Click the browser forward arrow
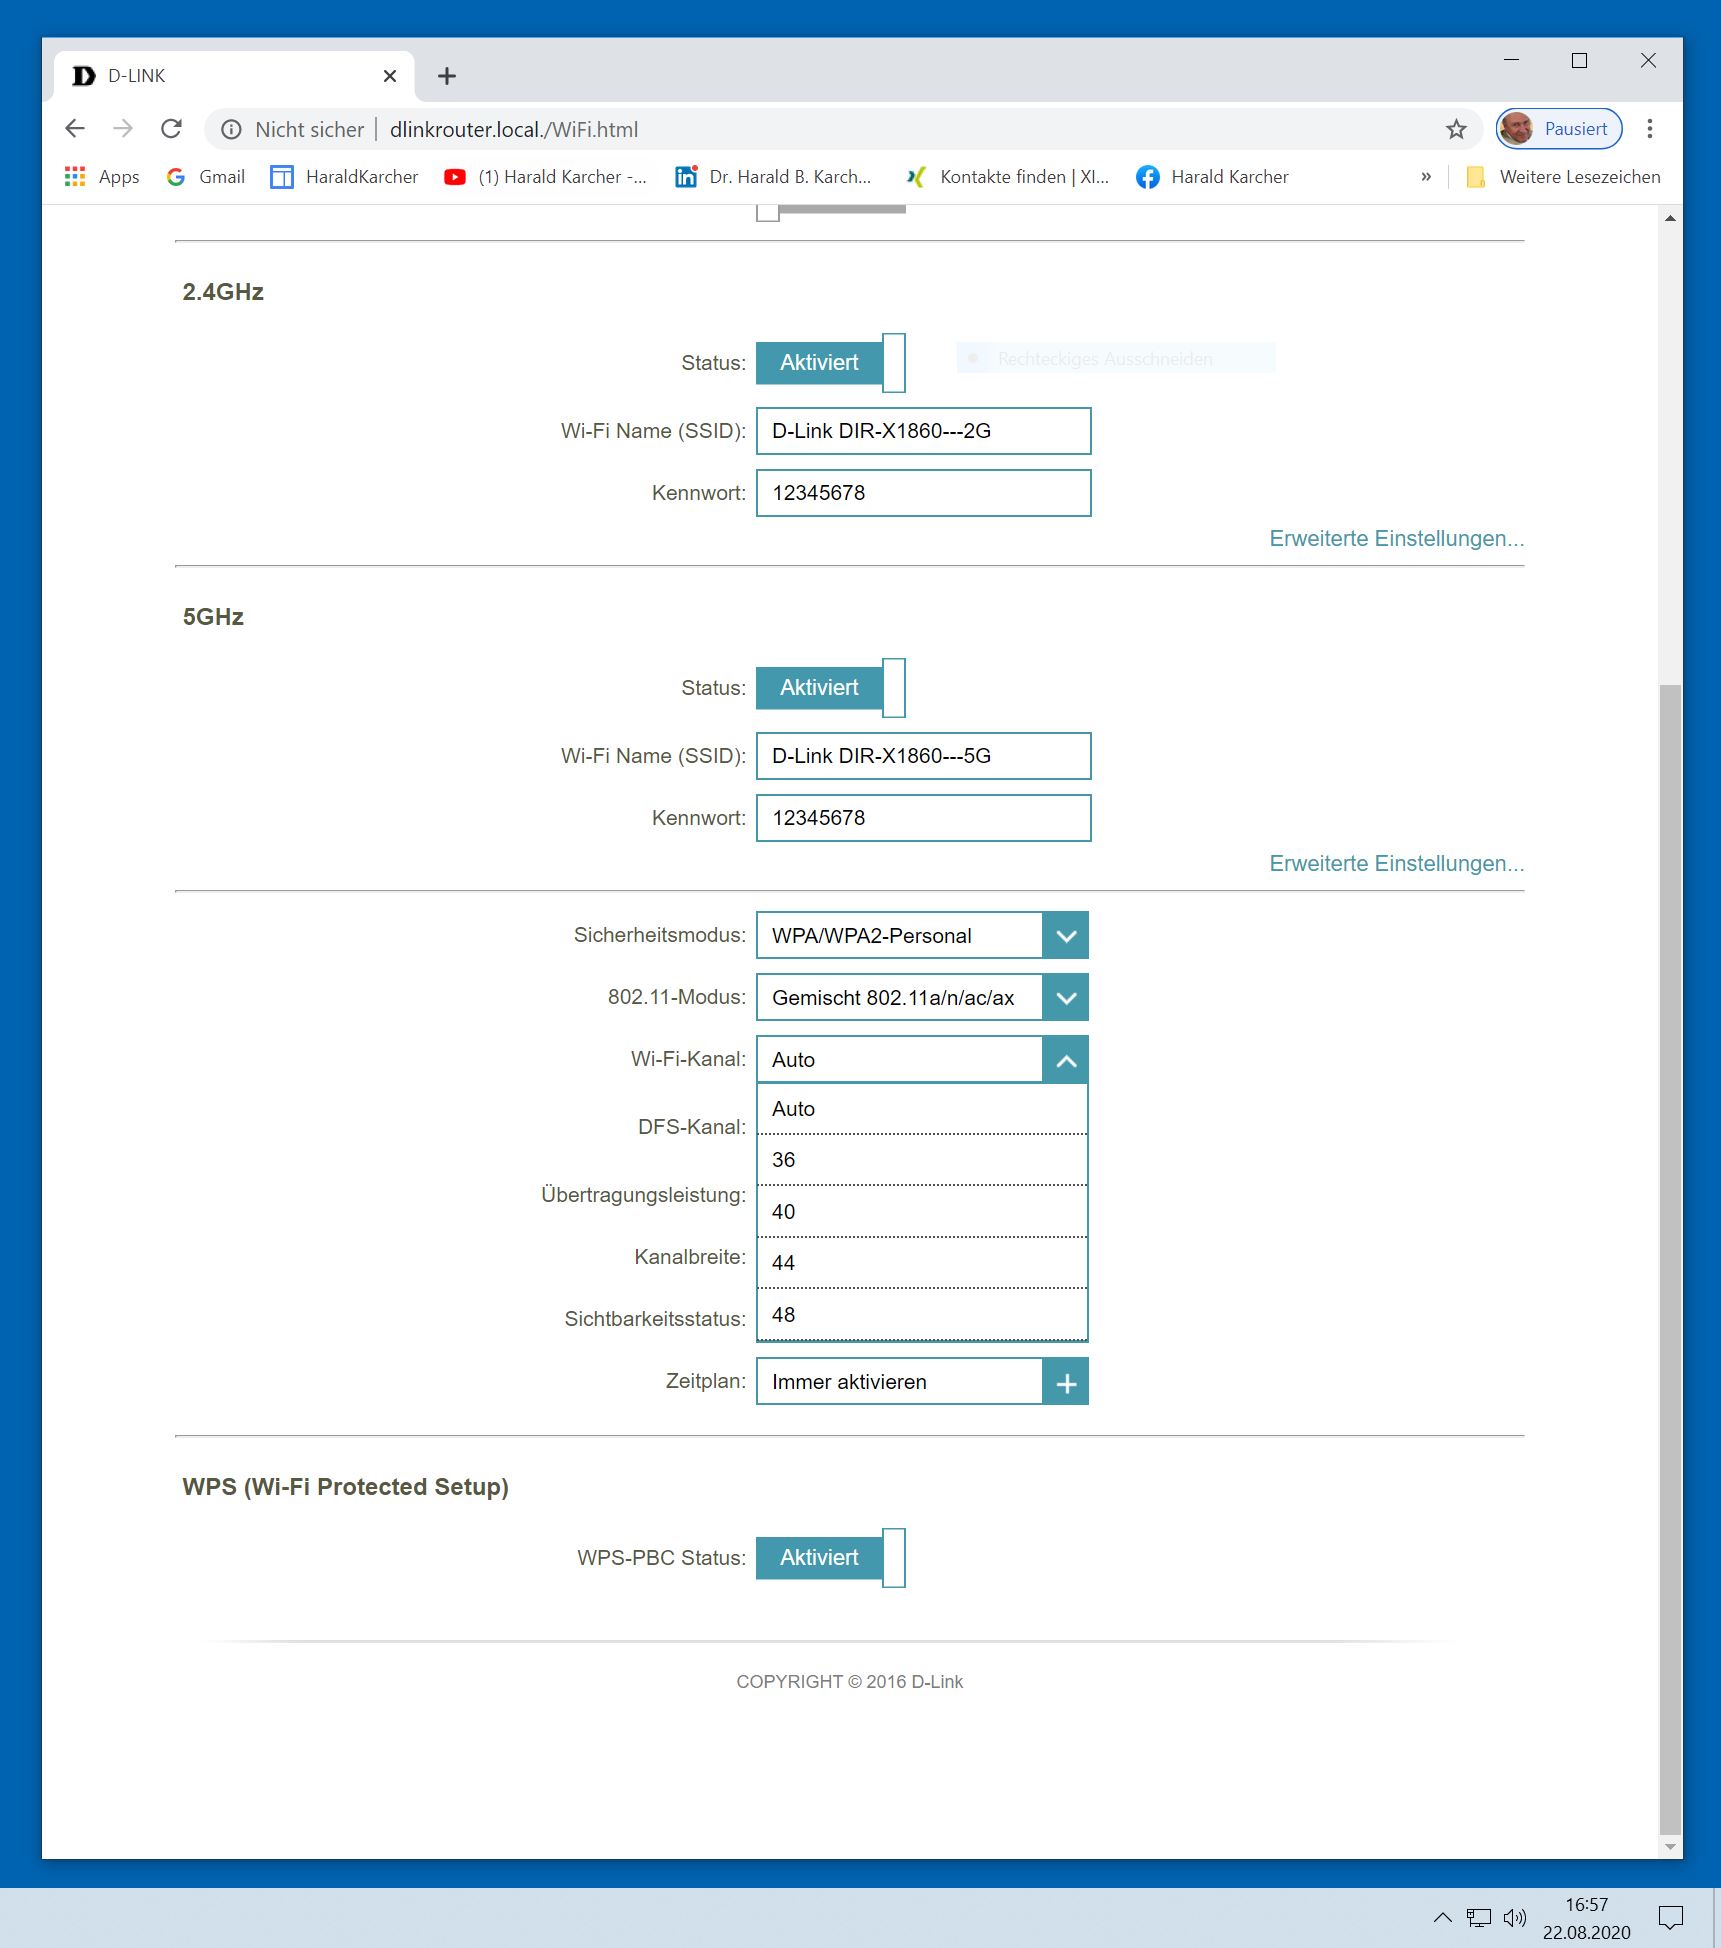The image size is (1721, 1948). tap(123, 129)
